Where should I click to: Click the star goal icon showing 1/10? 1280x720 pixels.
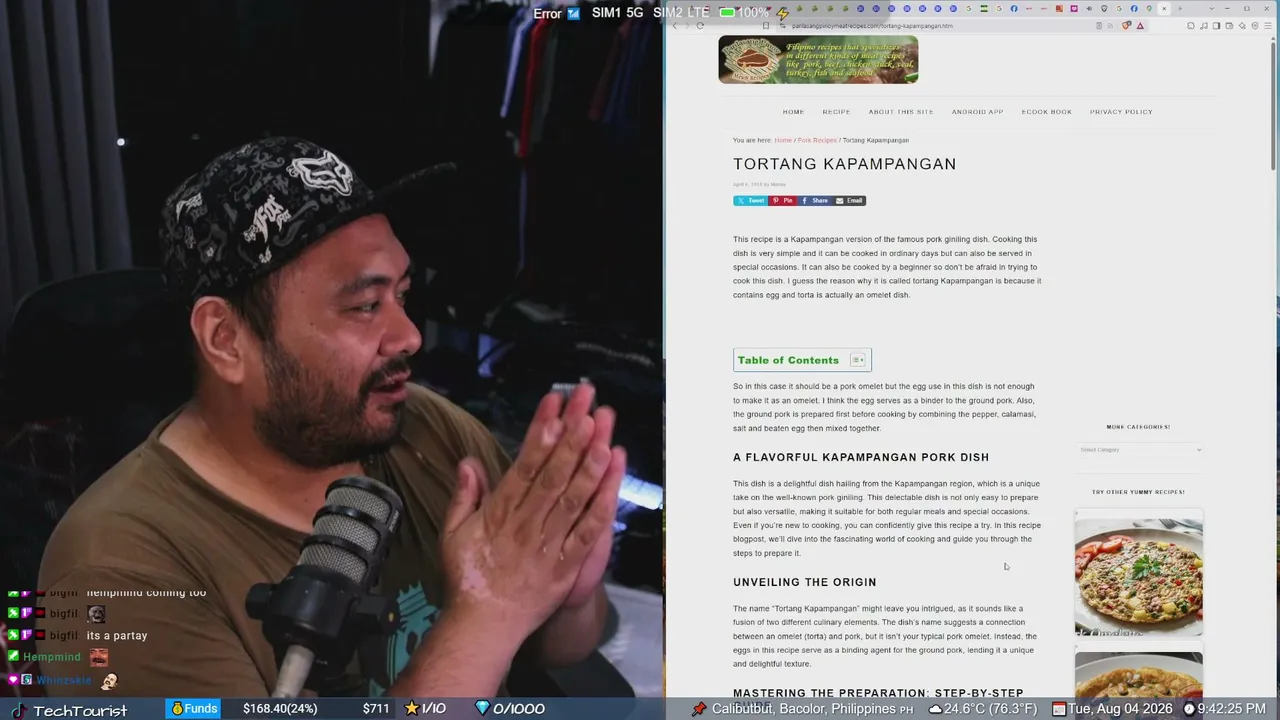[411, 708]
